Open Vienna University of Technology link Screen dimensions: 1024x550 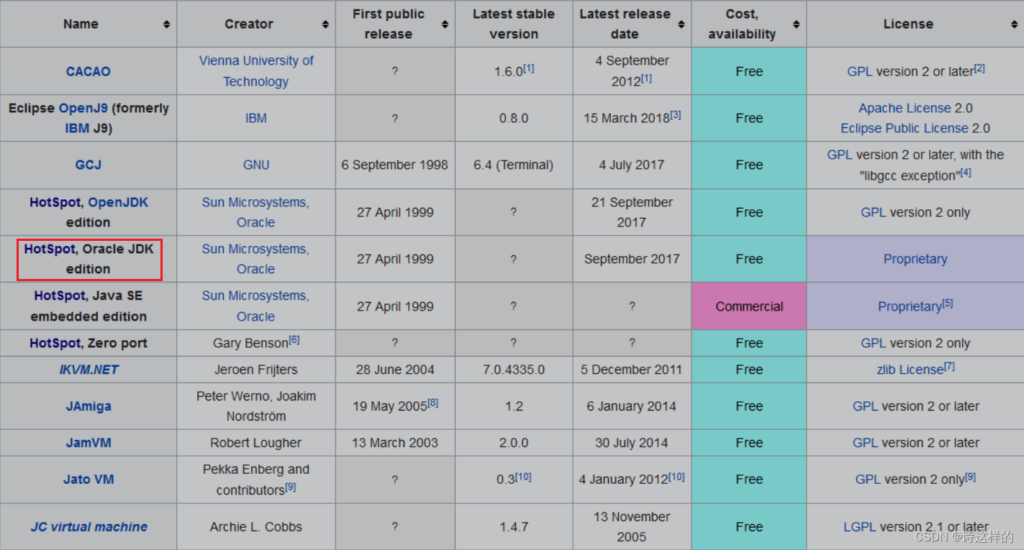coord(256,71)
